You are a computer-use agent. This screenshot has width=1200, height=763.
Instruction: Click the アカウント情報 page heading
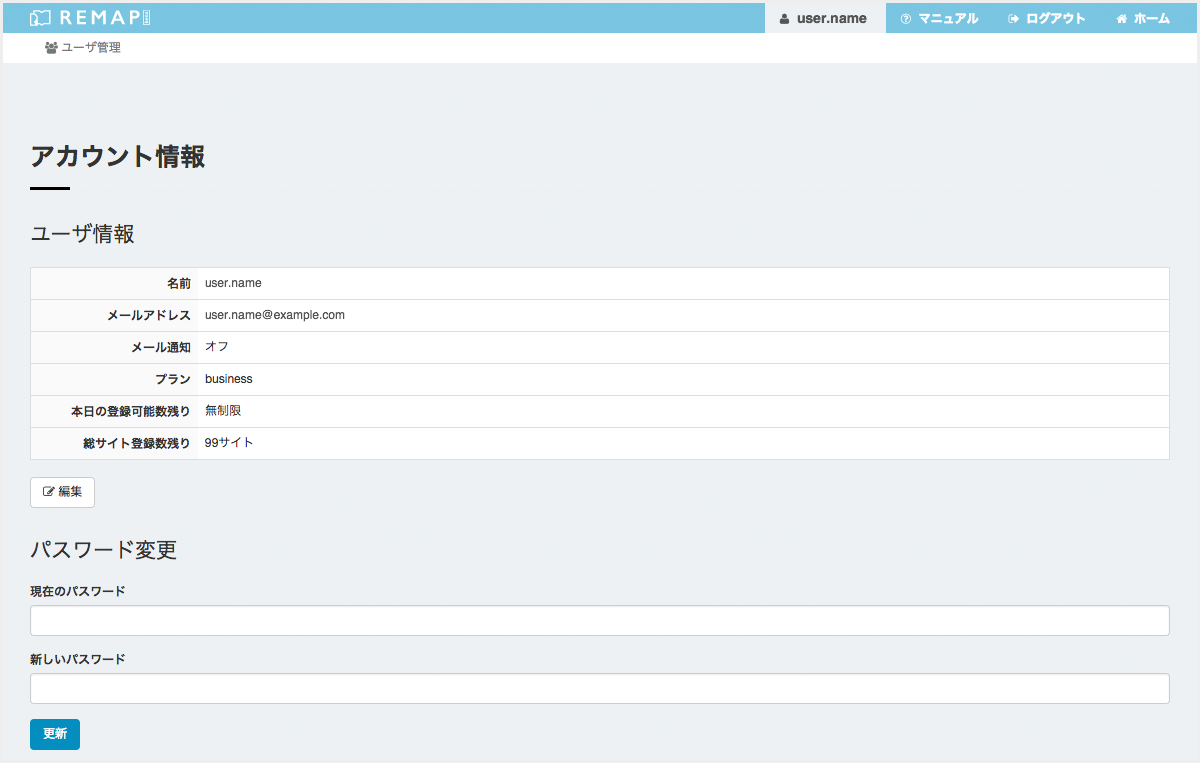(118, 157)
